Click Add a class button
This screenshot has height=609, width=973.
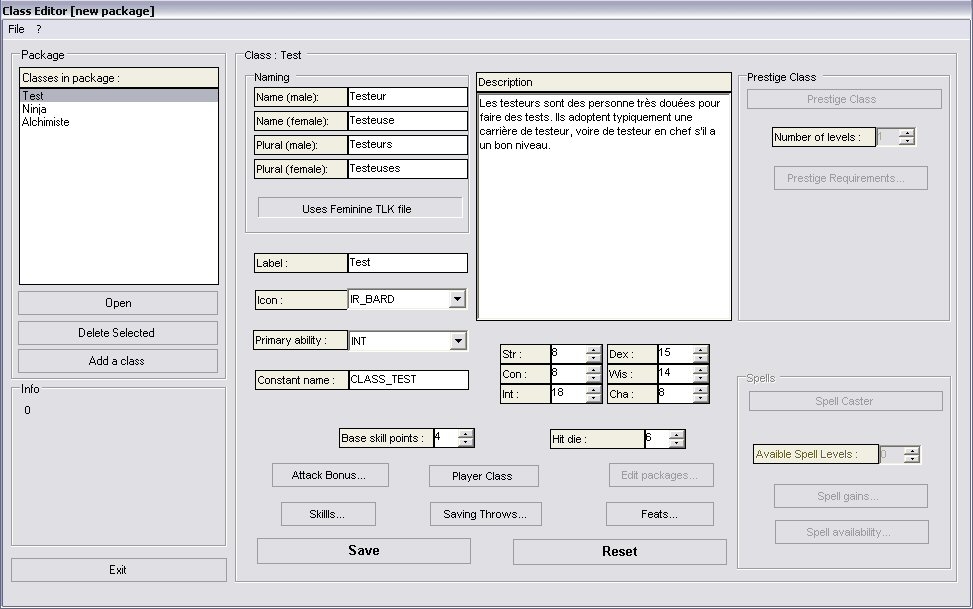pos(118,361)
